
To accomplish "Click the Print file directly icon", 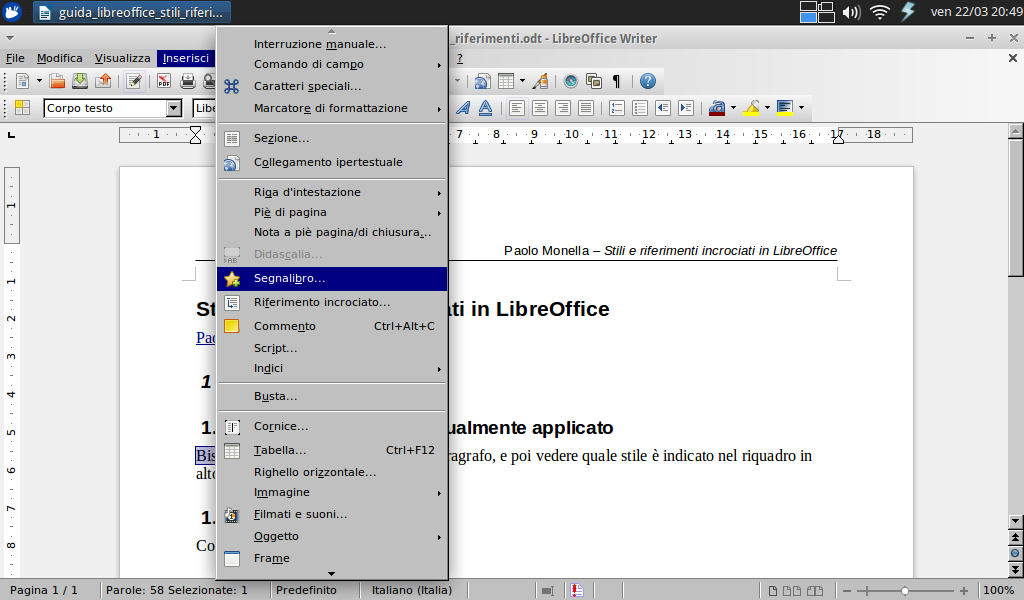I will pos(187,81).
